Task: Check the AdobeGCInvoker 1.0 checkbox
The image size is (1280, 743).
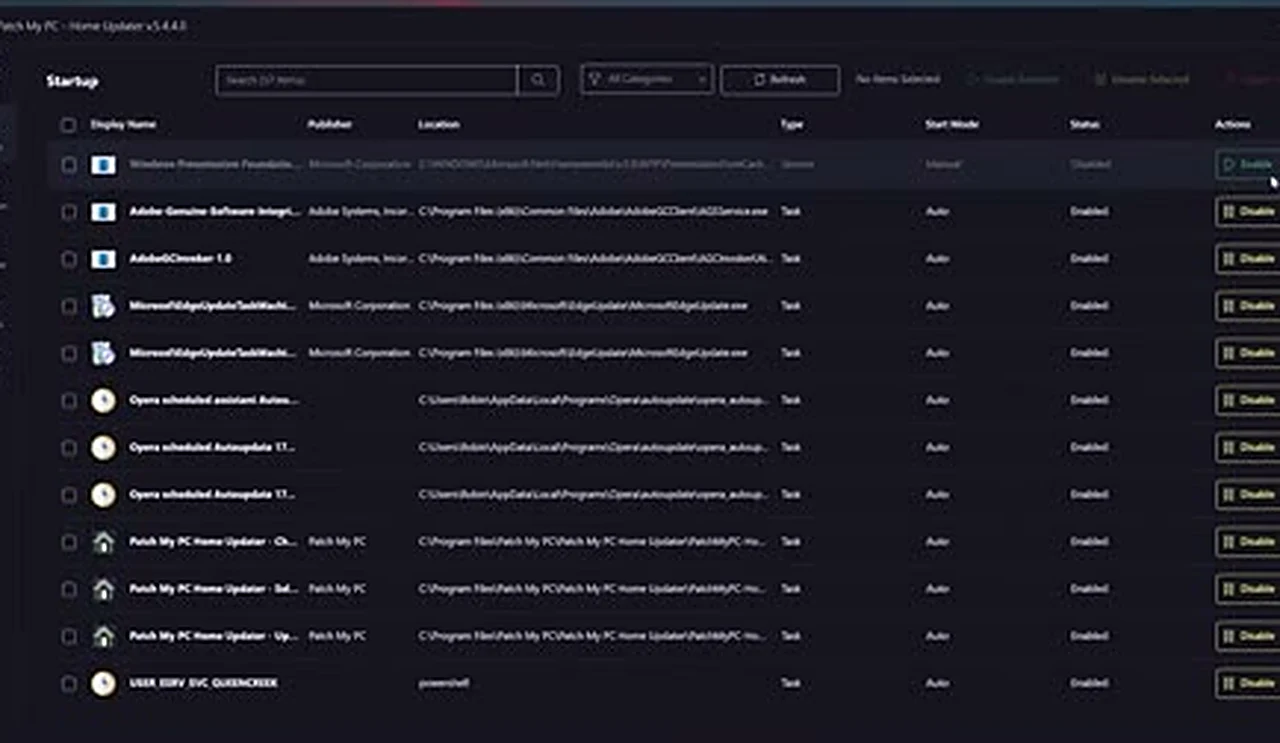Action: pos(68,259)
